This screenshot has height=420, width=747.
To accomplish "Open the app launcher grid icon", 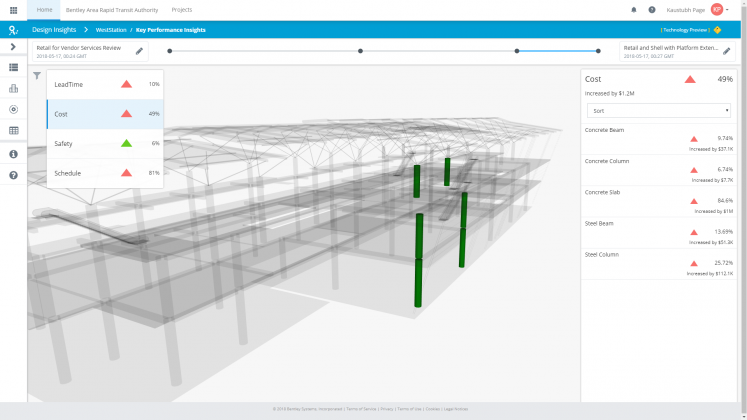I will (12, 9).
